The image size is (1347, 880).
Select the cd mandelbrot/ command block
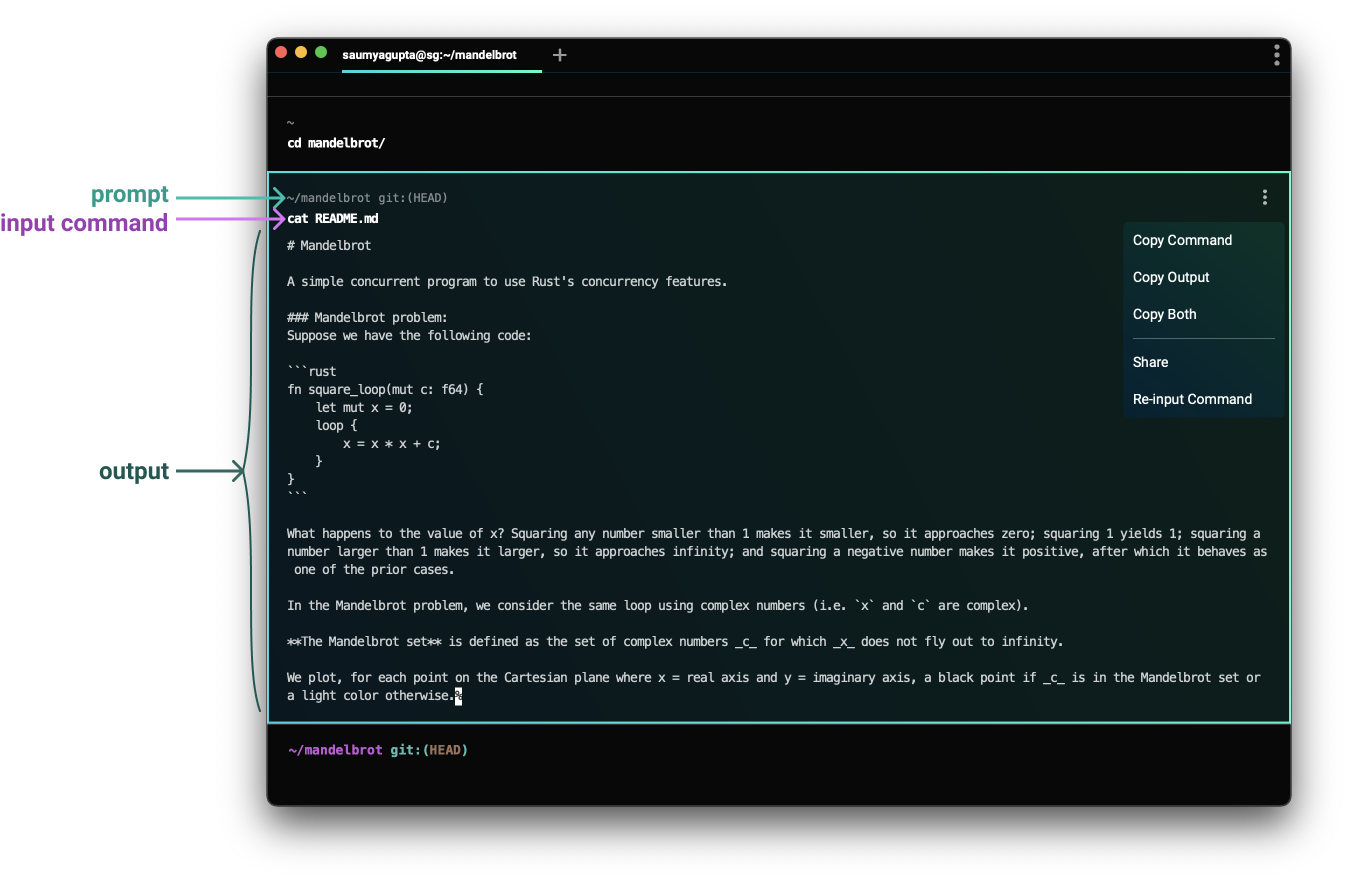(336, 143)
